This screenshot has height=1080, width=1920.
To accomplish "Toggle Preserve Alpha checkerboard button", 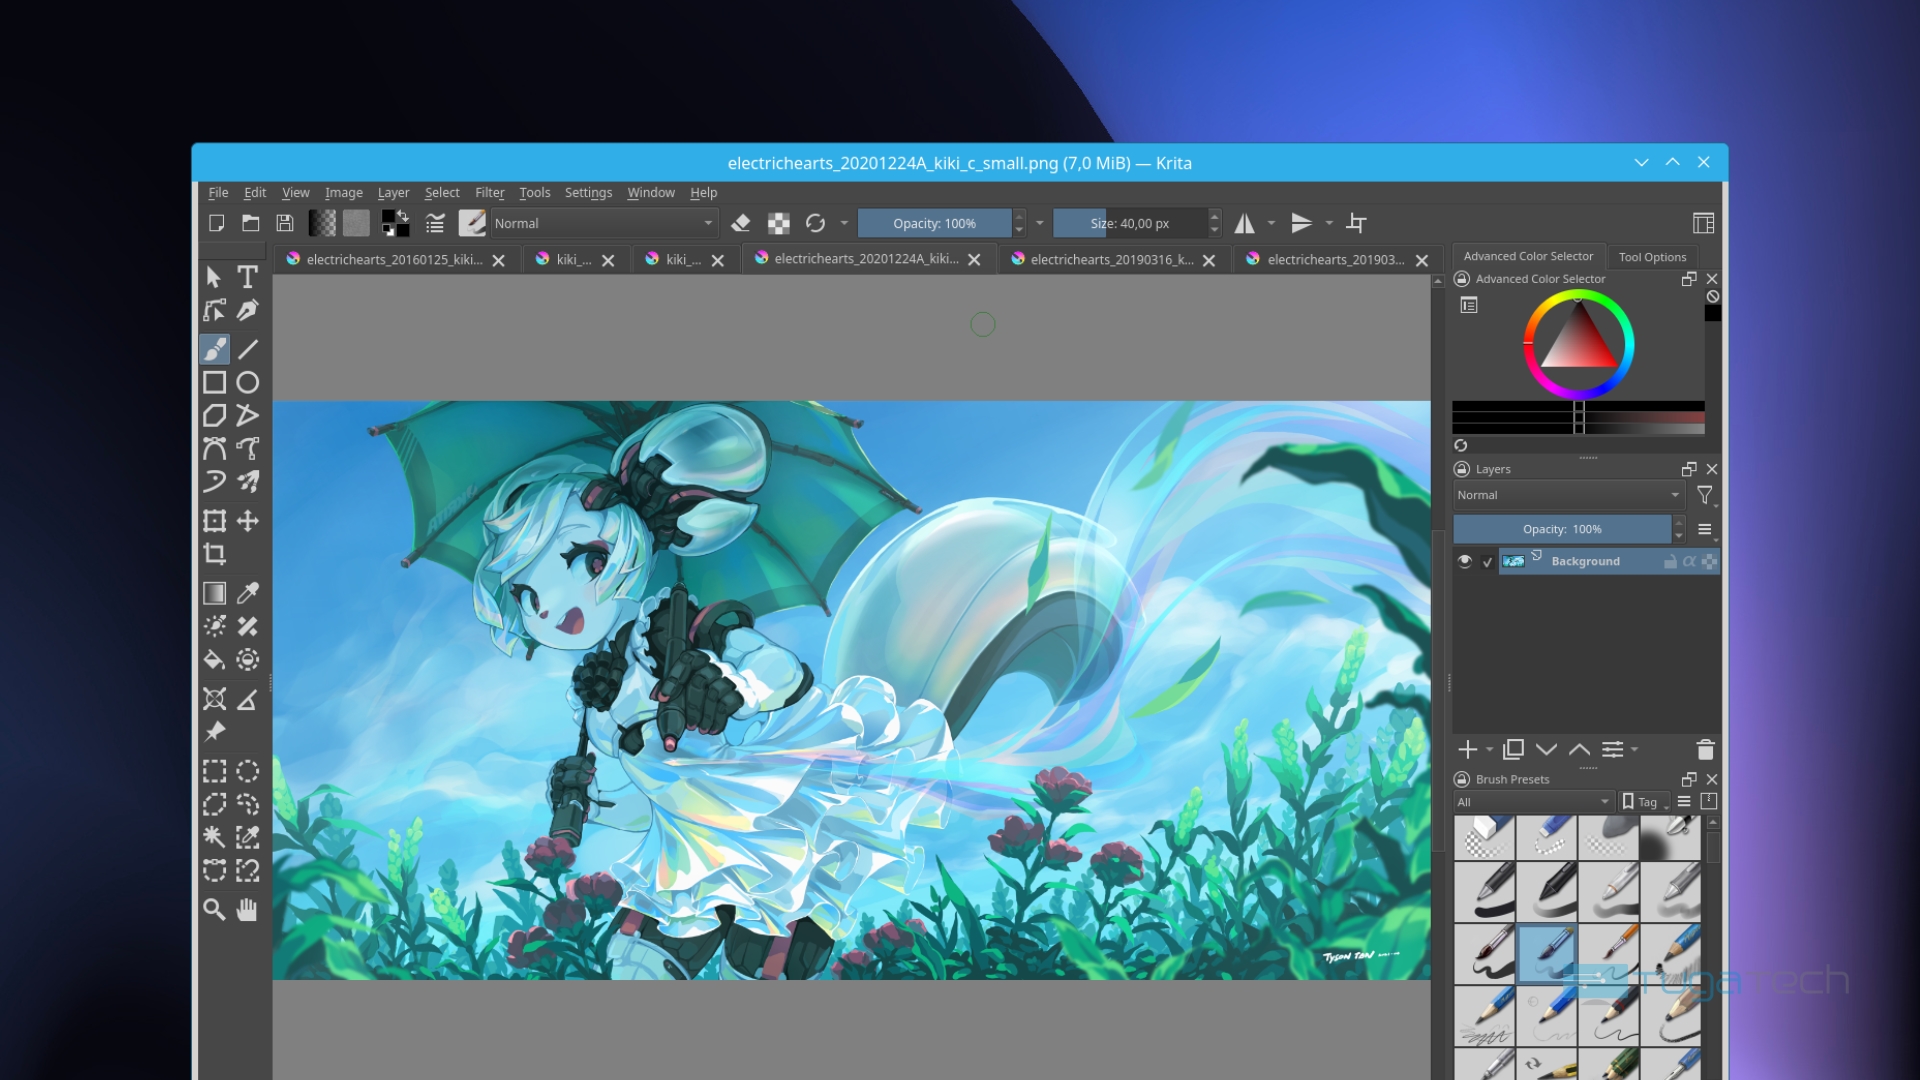I will click(x=779, y=223).
